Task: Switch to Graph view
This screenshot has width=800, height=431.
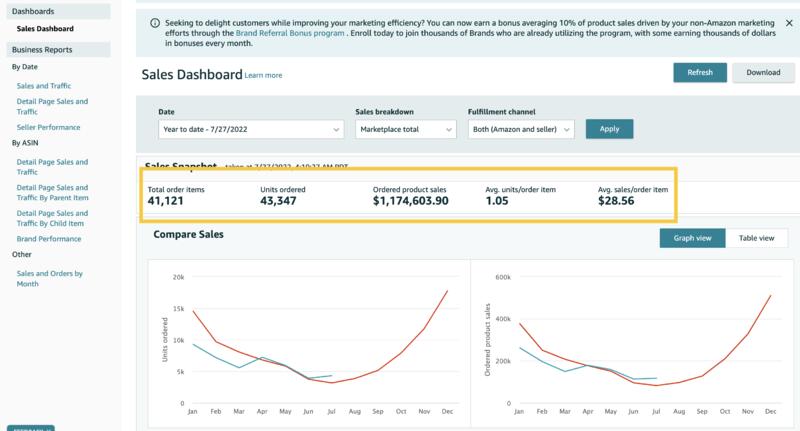Action: [x=692, y=238]
